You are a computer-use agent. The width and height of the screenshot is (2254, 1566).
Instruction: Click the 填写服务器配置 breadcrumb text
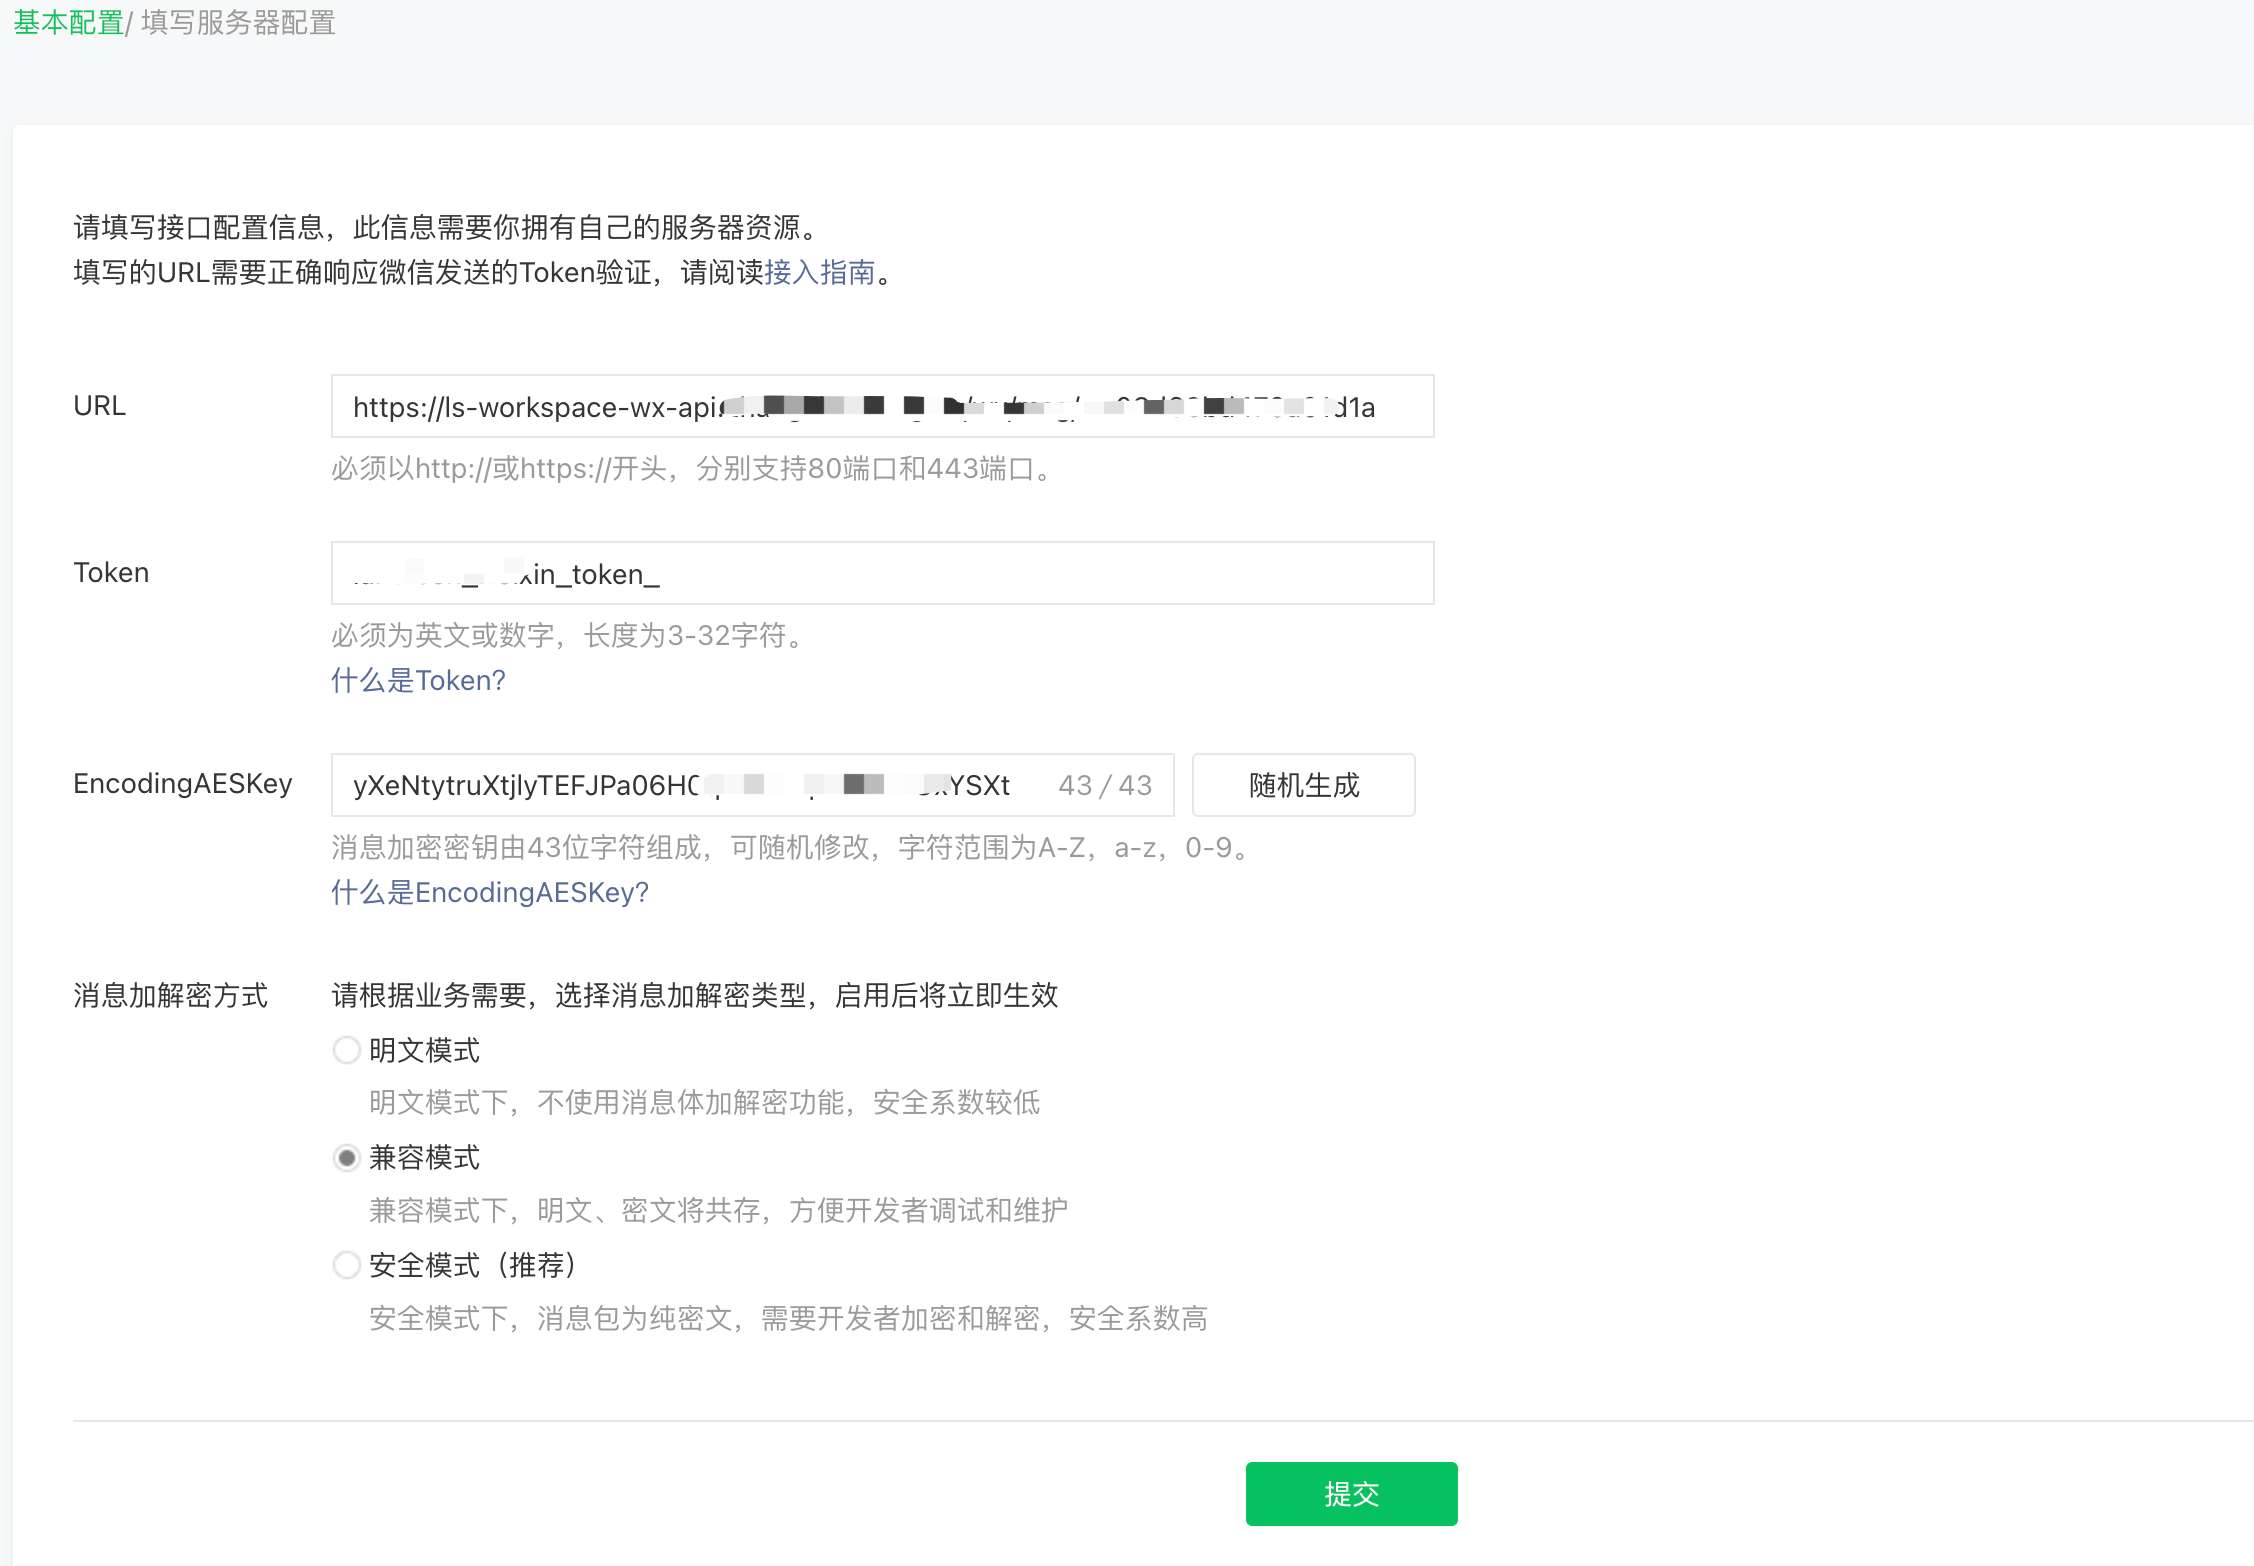click(238, 22)
